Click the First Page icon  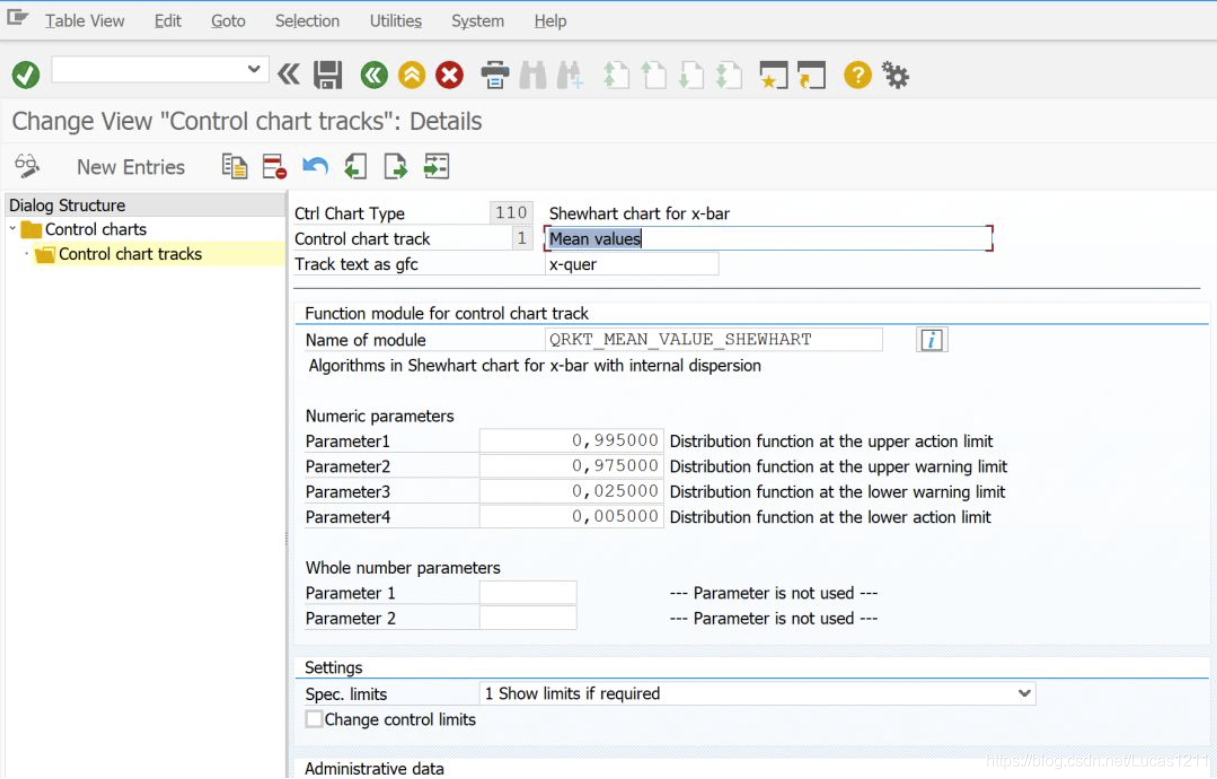point(616,75)
